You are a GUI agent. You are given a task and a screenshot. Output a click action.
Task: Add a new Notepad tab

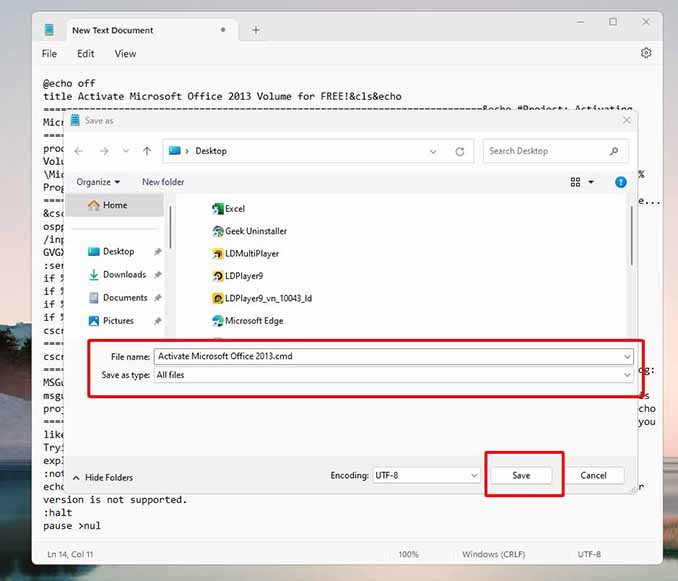pyautogui.click(x=256, y=30)
